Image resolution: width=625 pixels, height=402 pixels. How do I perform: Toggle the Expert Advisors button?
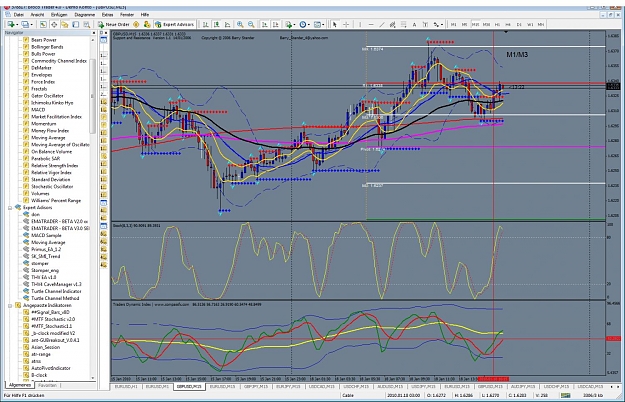point(175,24)
